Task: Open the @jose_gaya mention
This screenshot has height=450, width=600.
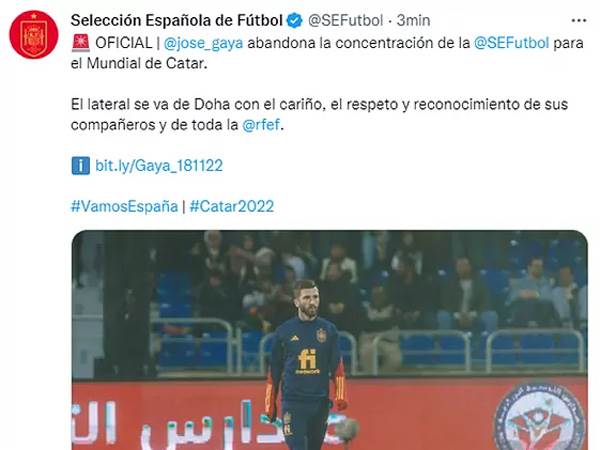Action: (x=203, y=43)
